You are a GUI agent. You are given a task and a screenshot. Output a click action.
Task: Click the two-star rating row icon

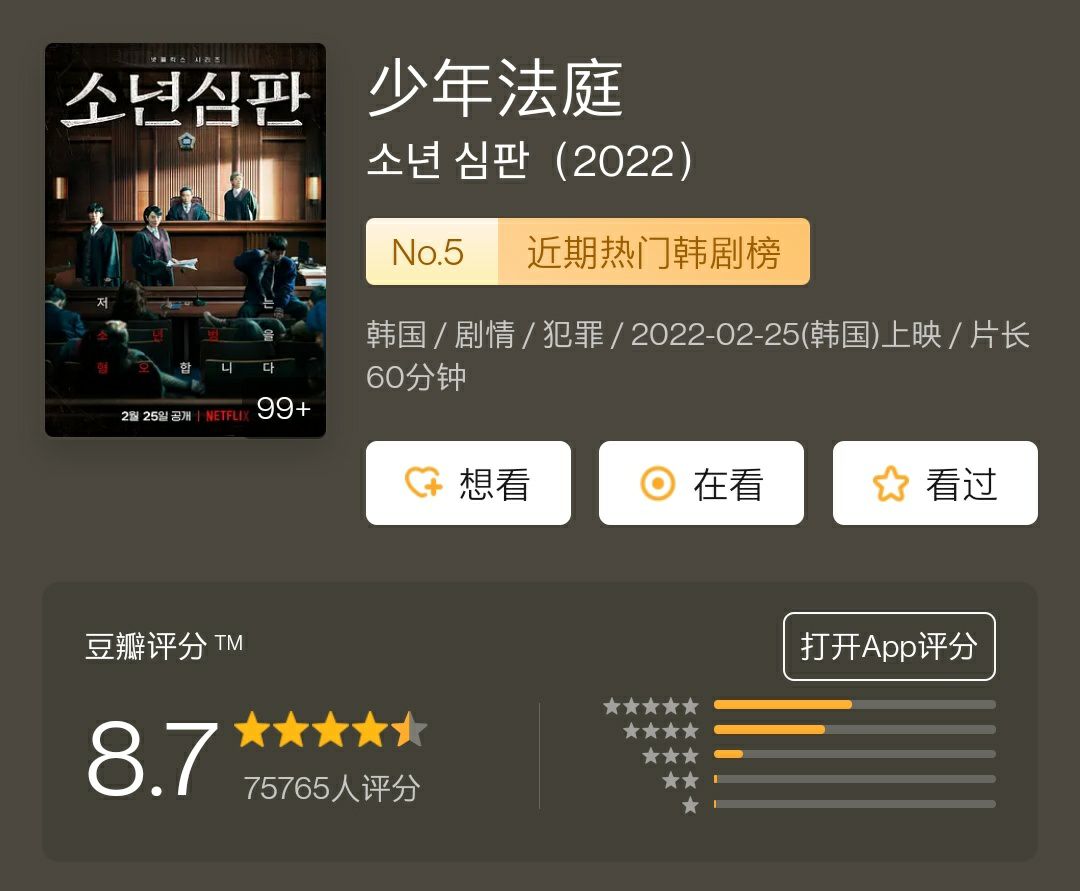681,780
